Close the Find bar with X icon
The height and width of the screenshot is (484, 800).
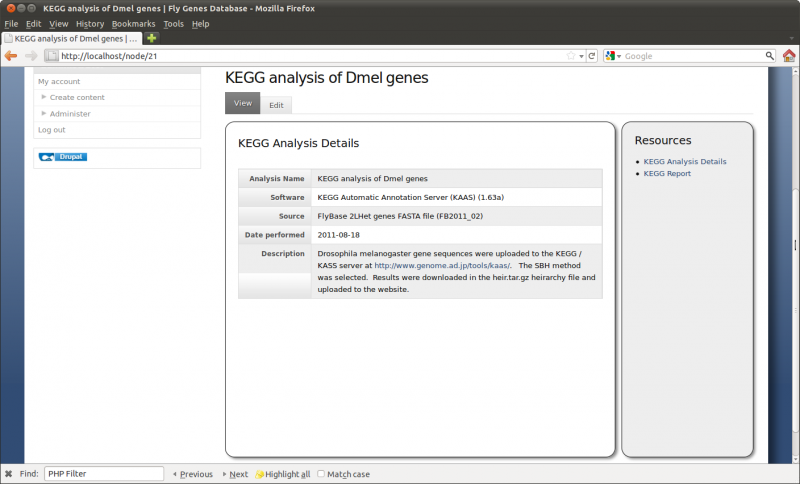9,474
